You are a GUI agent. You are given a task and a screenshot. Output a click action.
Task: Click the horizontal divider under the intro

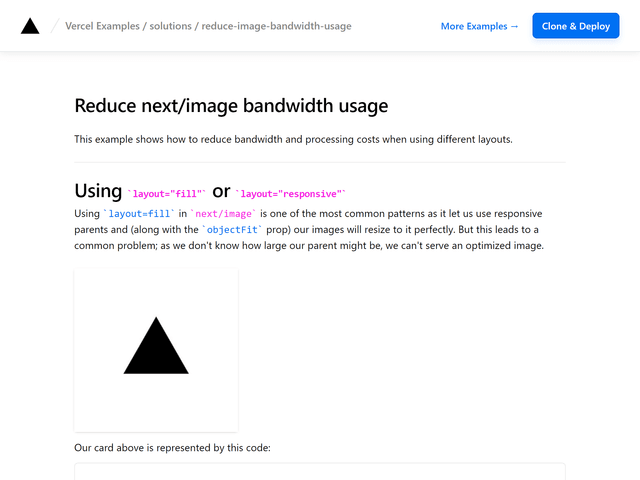click(x=319, y=162)
